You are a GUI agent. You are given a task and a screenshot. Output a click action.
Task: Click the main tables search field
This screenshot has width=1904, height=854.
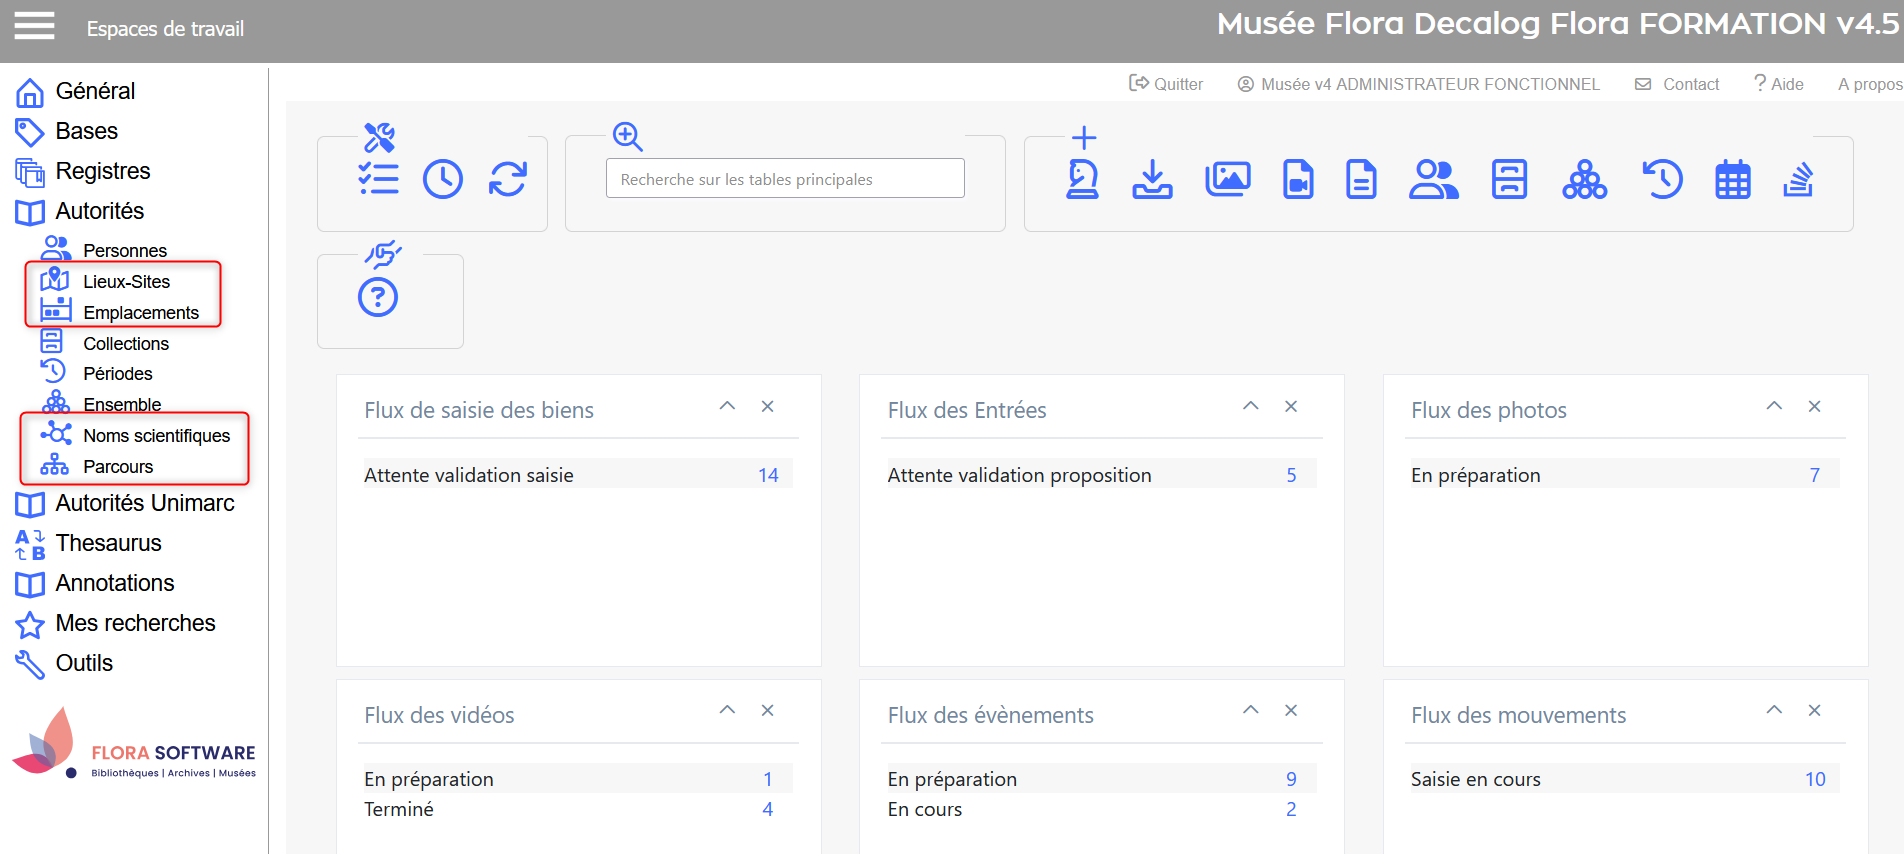(x=784, y=179)
